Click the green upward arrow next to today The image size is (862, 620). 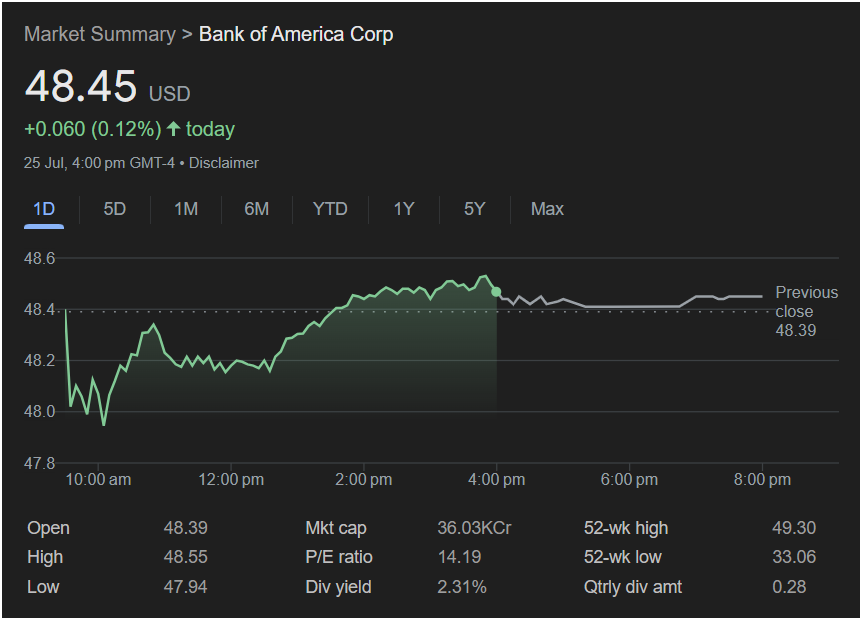[174, 129]
